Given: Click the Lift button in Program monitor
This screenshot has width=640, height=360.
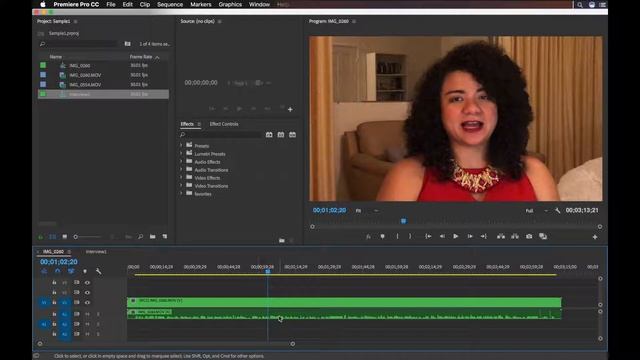Looking at the screenshot, I should coord(501,236).
